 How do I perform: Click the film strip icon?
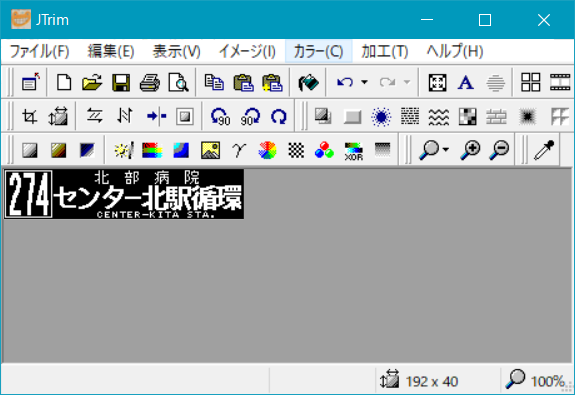click(x=560, y=82)
